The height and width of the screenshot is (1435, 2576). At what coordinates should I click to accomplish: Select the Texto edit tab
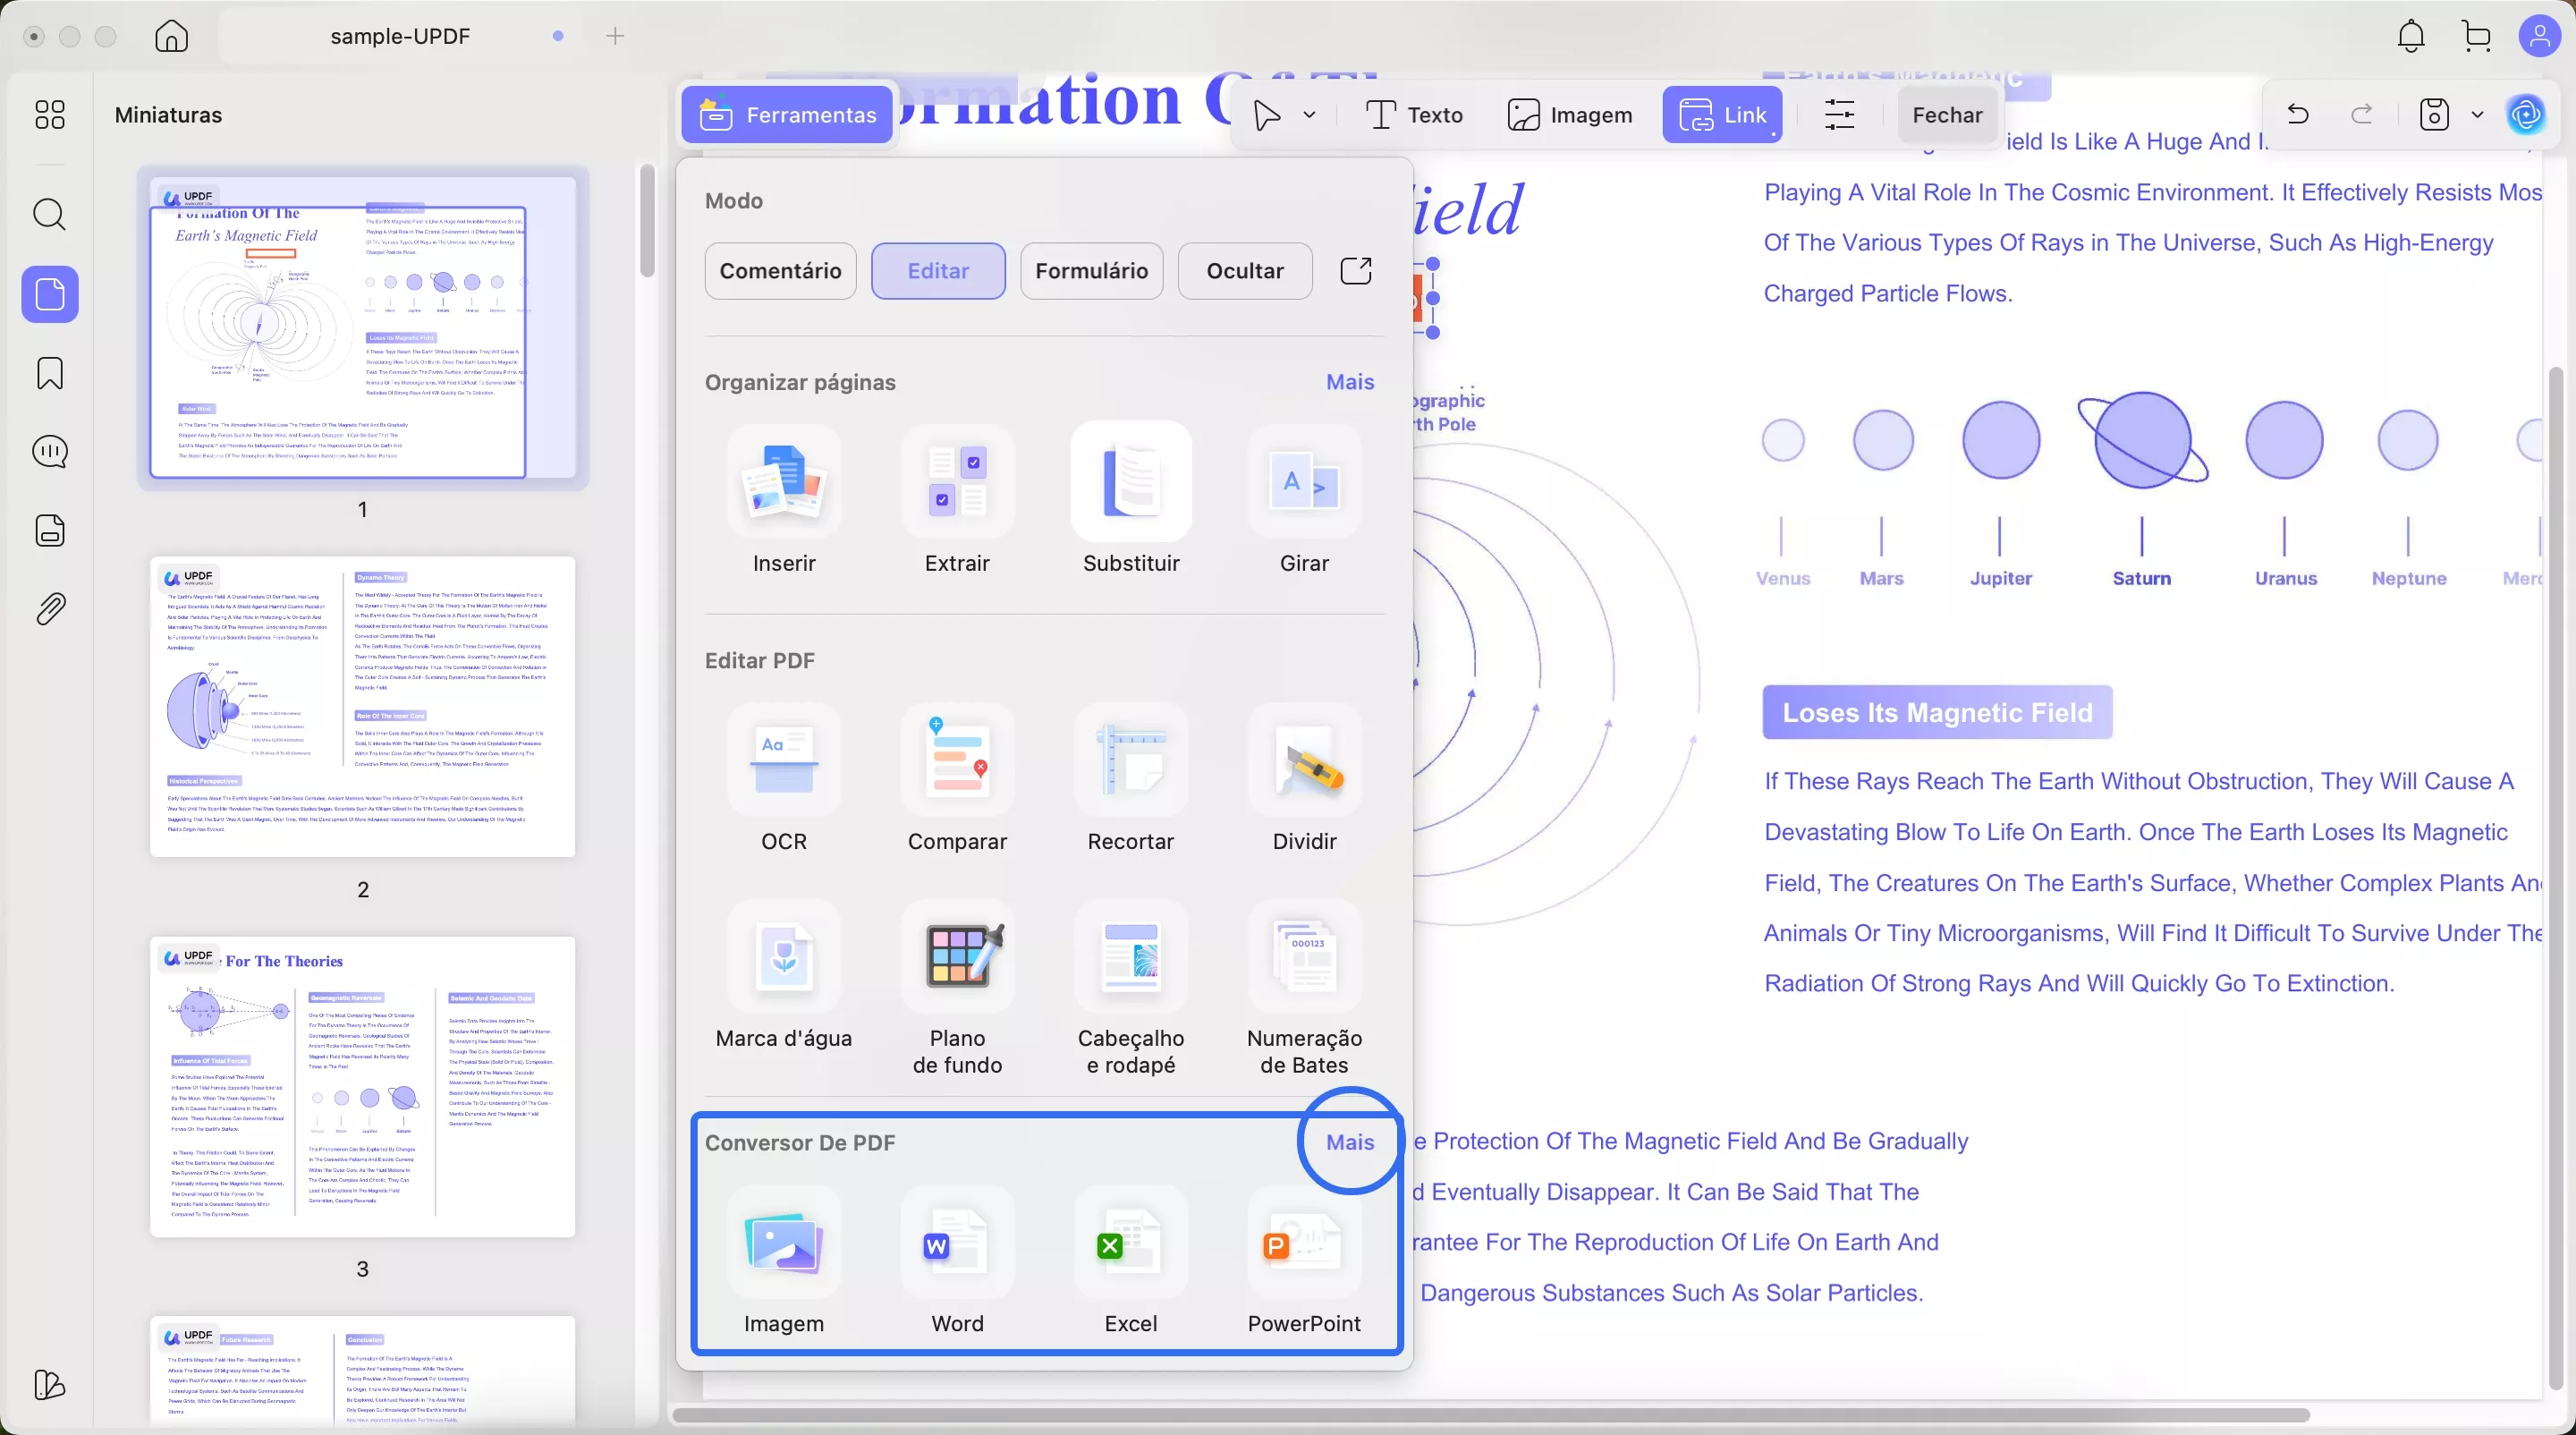point(1414,115)
